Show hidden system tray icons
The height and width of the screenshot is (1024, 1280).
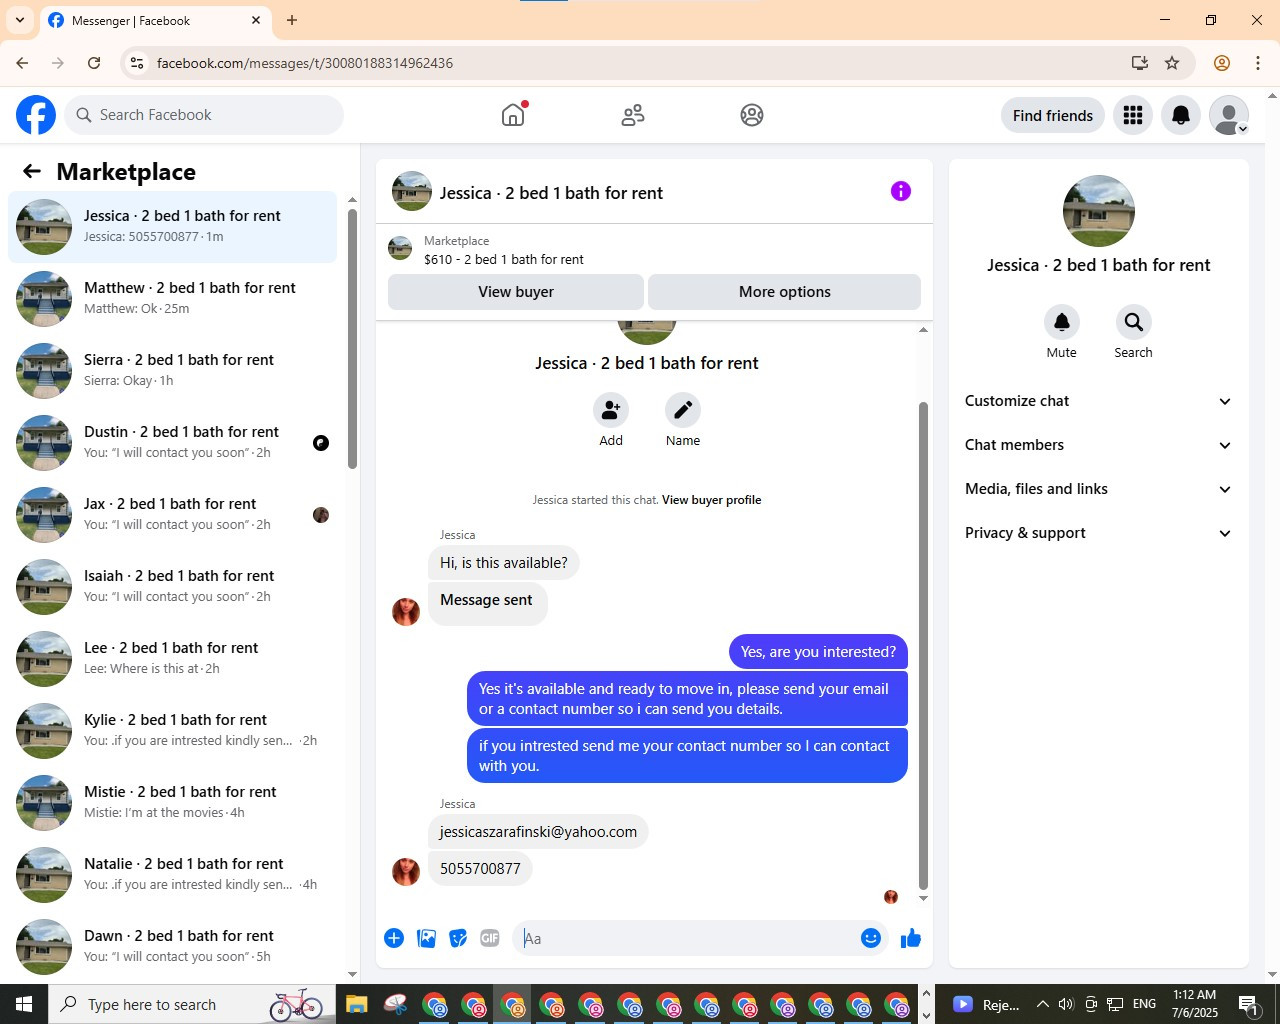(x=1042, y=1004)
